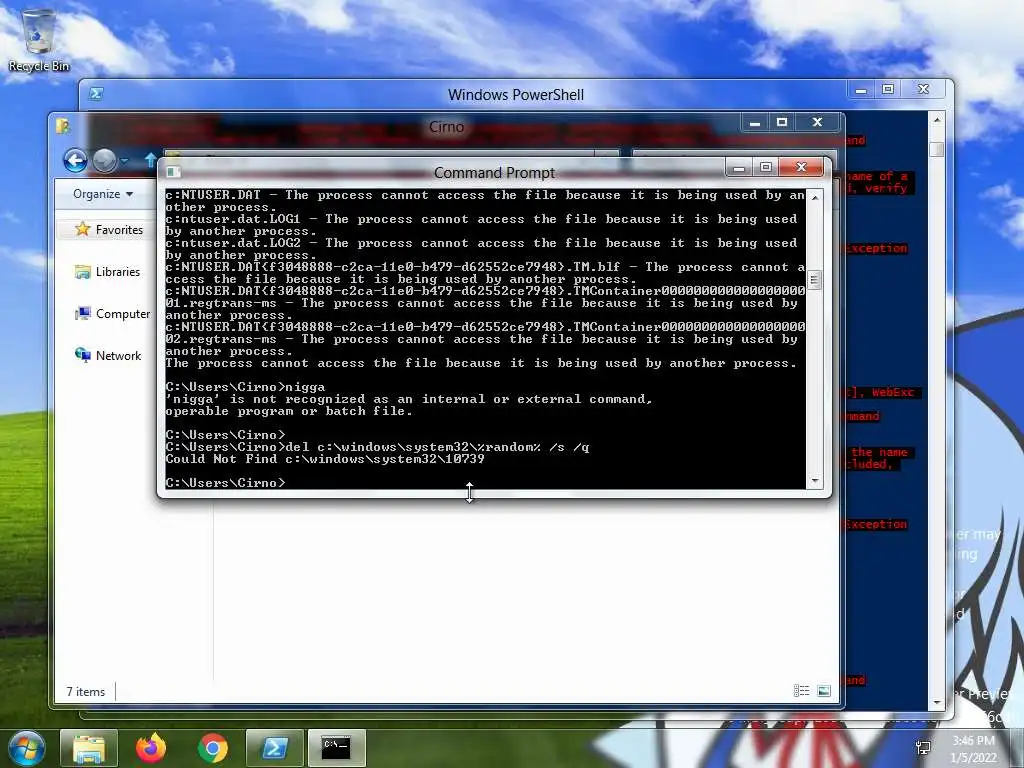Maximize the Command Prompt window
The image size is (1024, 768).
(x=766, y=168)
